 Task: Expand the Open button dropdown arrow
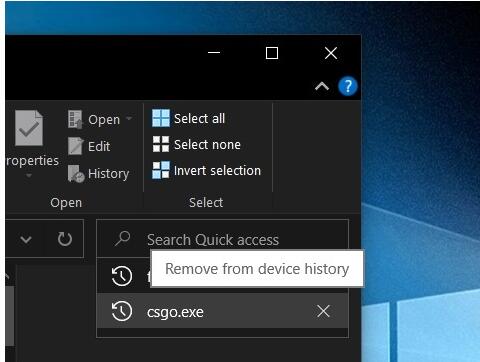129,118
